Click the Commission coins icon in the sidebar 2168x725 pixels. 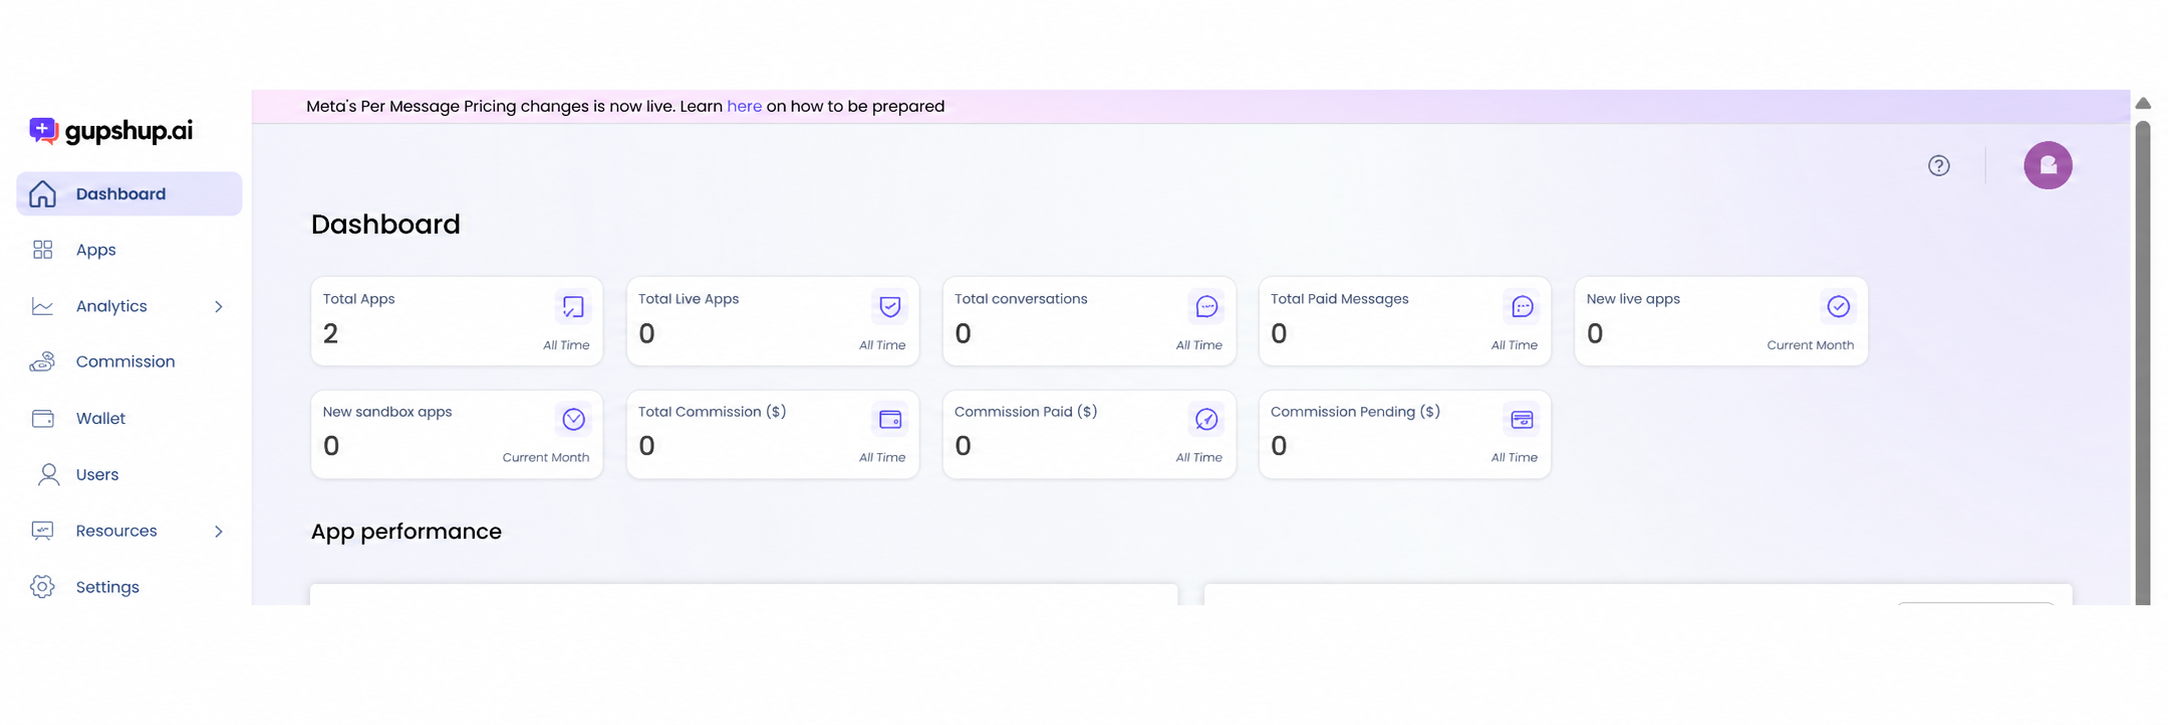tap(42, 362)
